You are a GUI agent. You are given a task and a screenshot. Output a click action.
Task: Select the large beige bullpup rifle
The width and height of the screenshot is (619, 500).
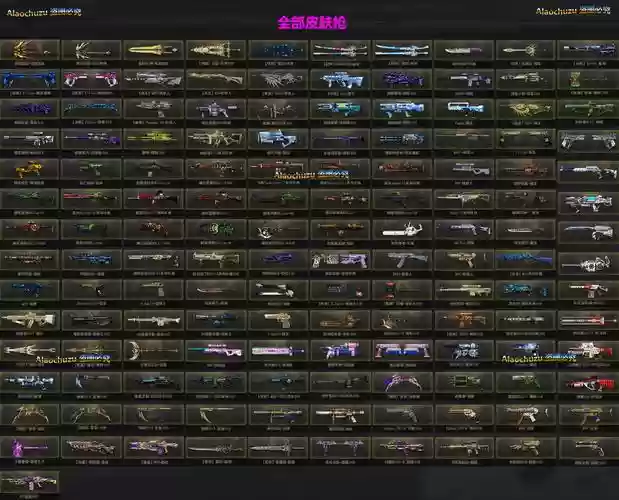click(x=29, y=320)
